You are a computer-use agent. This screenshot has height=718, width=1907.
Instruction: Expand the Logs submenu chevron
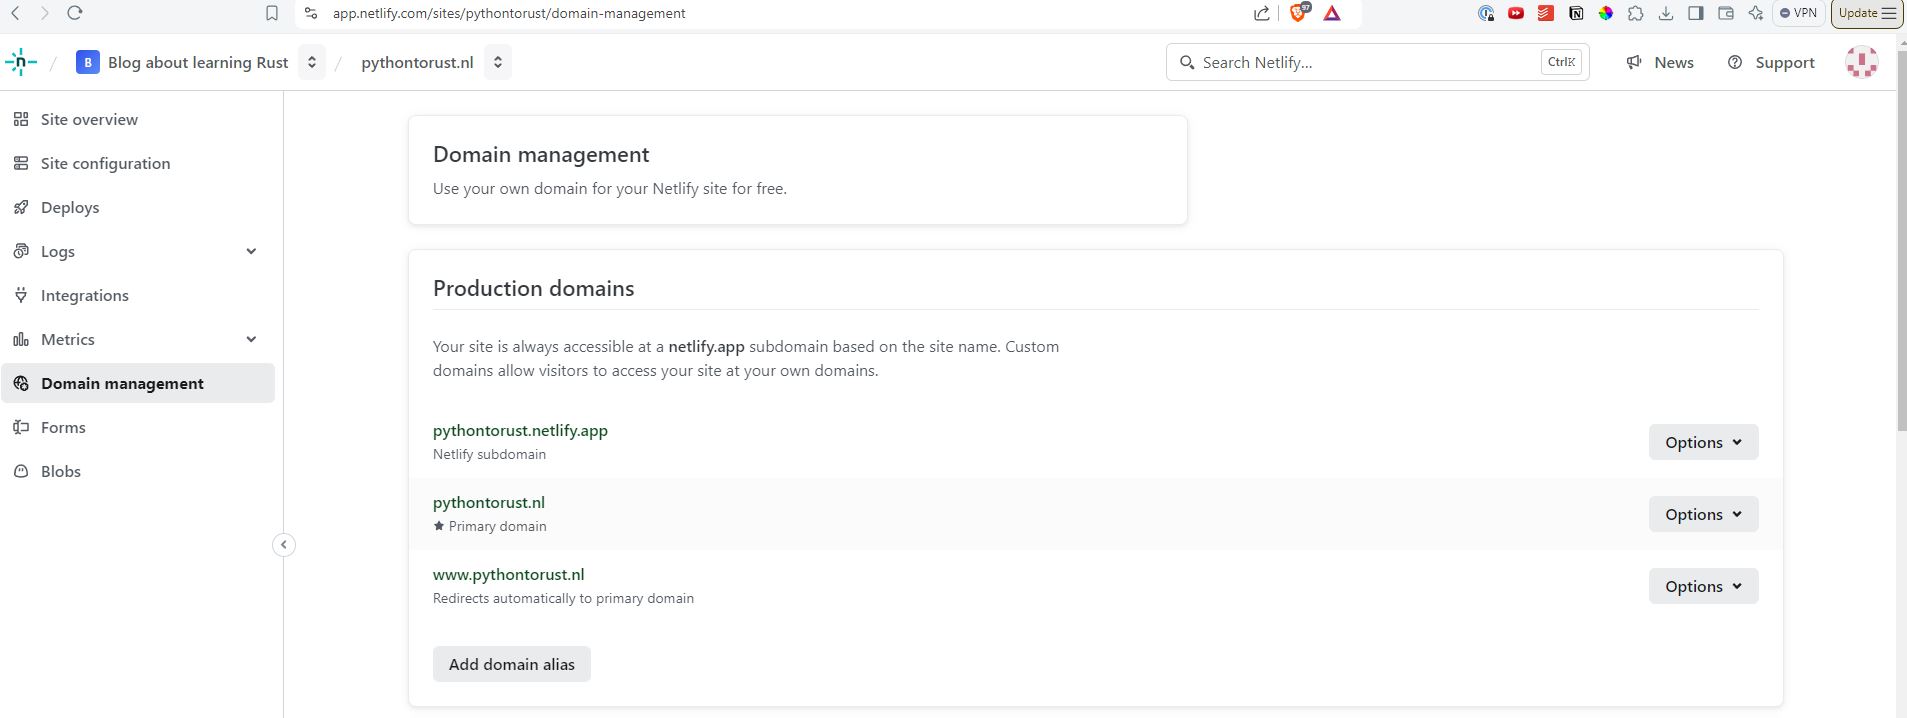click(251, 251)
